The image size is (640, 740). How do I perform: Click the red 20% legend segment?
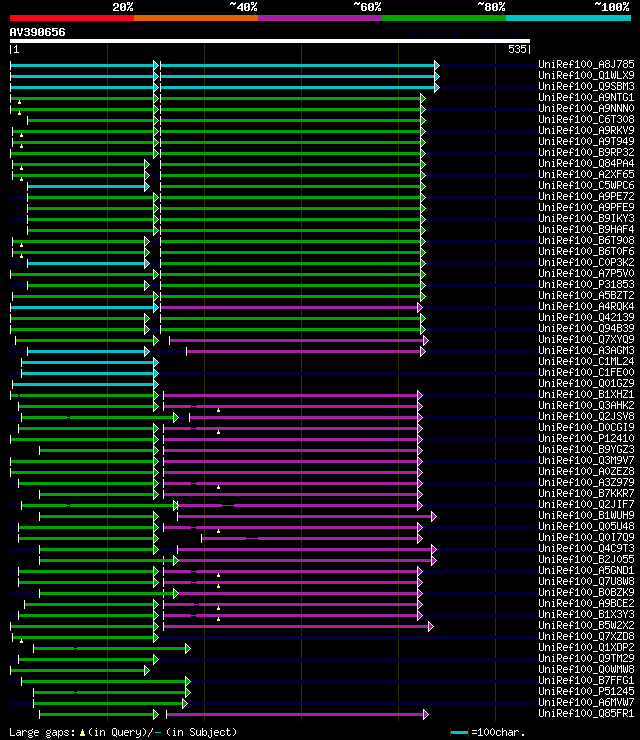pyautogui.click(x=72, y=18)
